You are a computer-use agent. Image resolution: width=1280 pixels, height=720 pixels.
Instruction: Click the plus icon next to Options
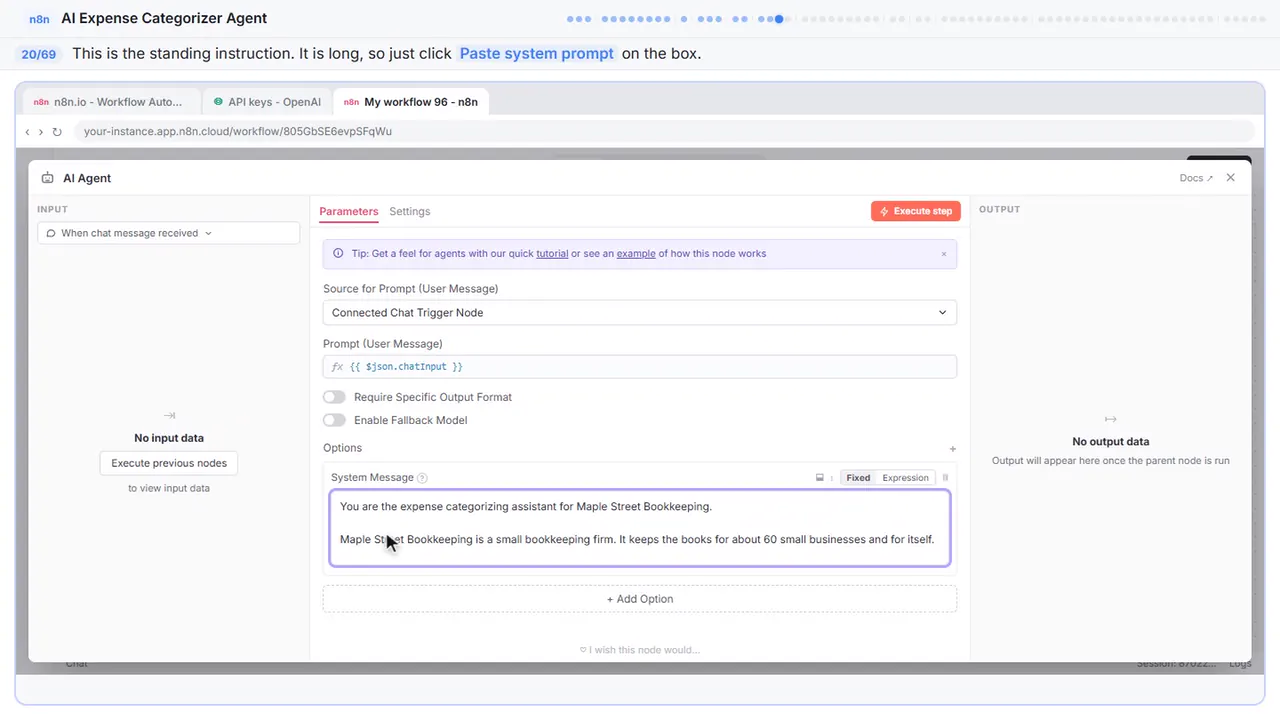click(x=953, y=449)
